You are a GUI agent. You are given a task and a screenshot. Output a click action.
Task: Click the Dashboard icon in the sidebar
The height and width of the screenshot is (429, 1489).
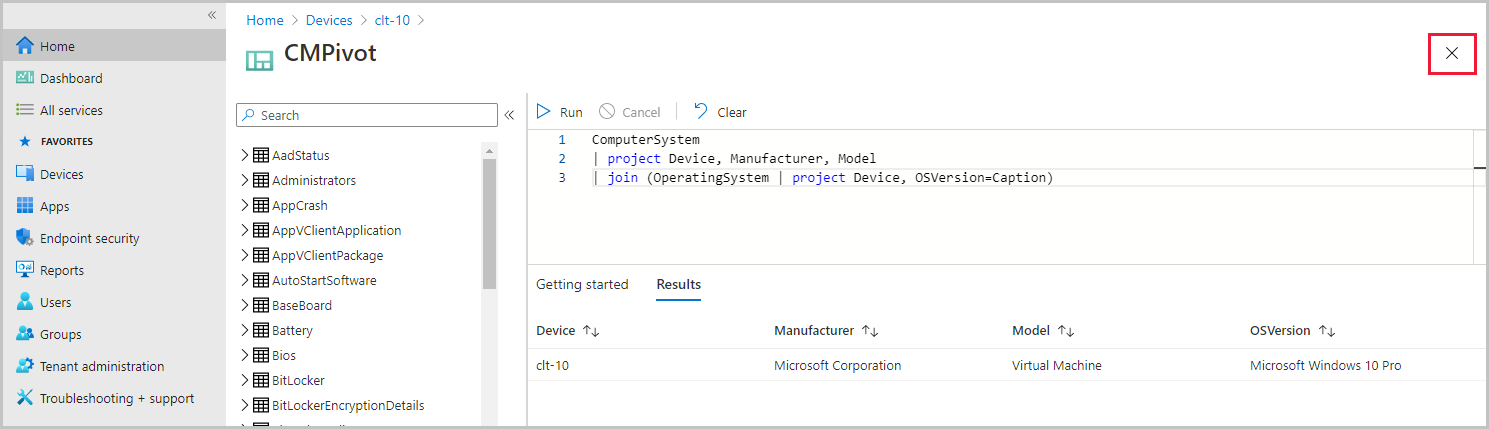25,78
